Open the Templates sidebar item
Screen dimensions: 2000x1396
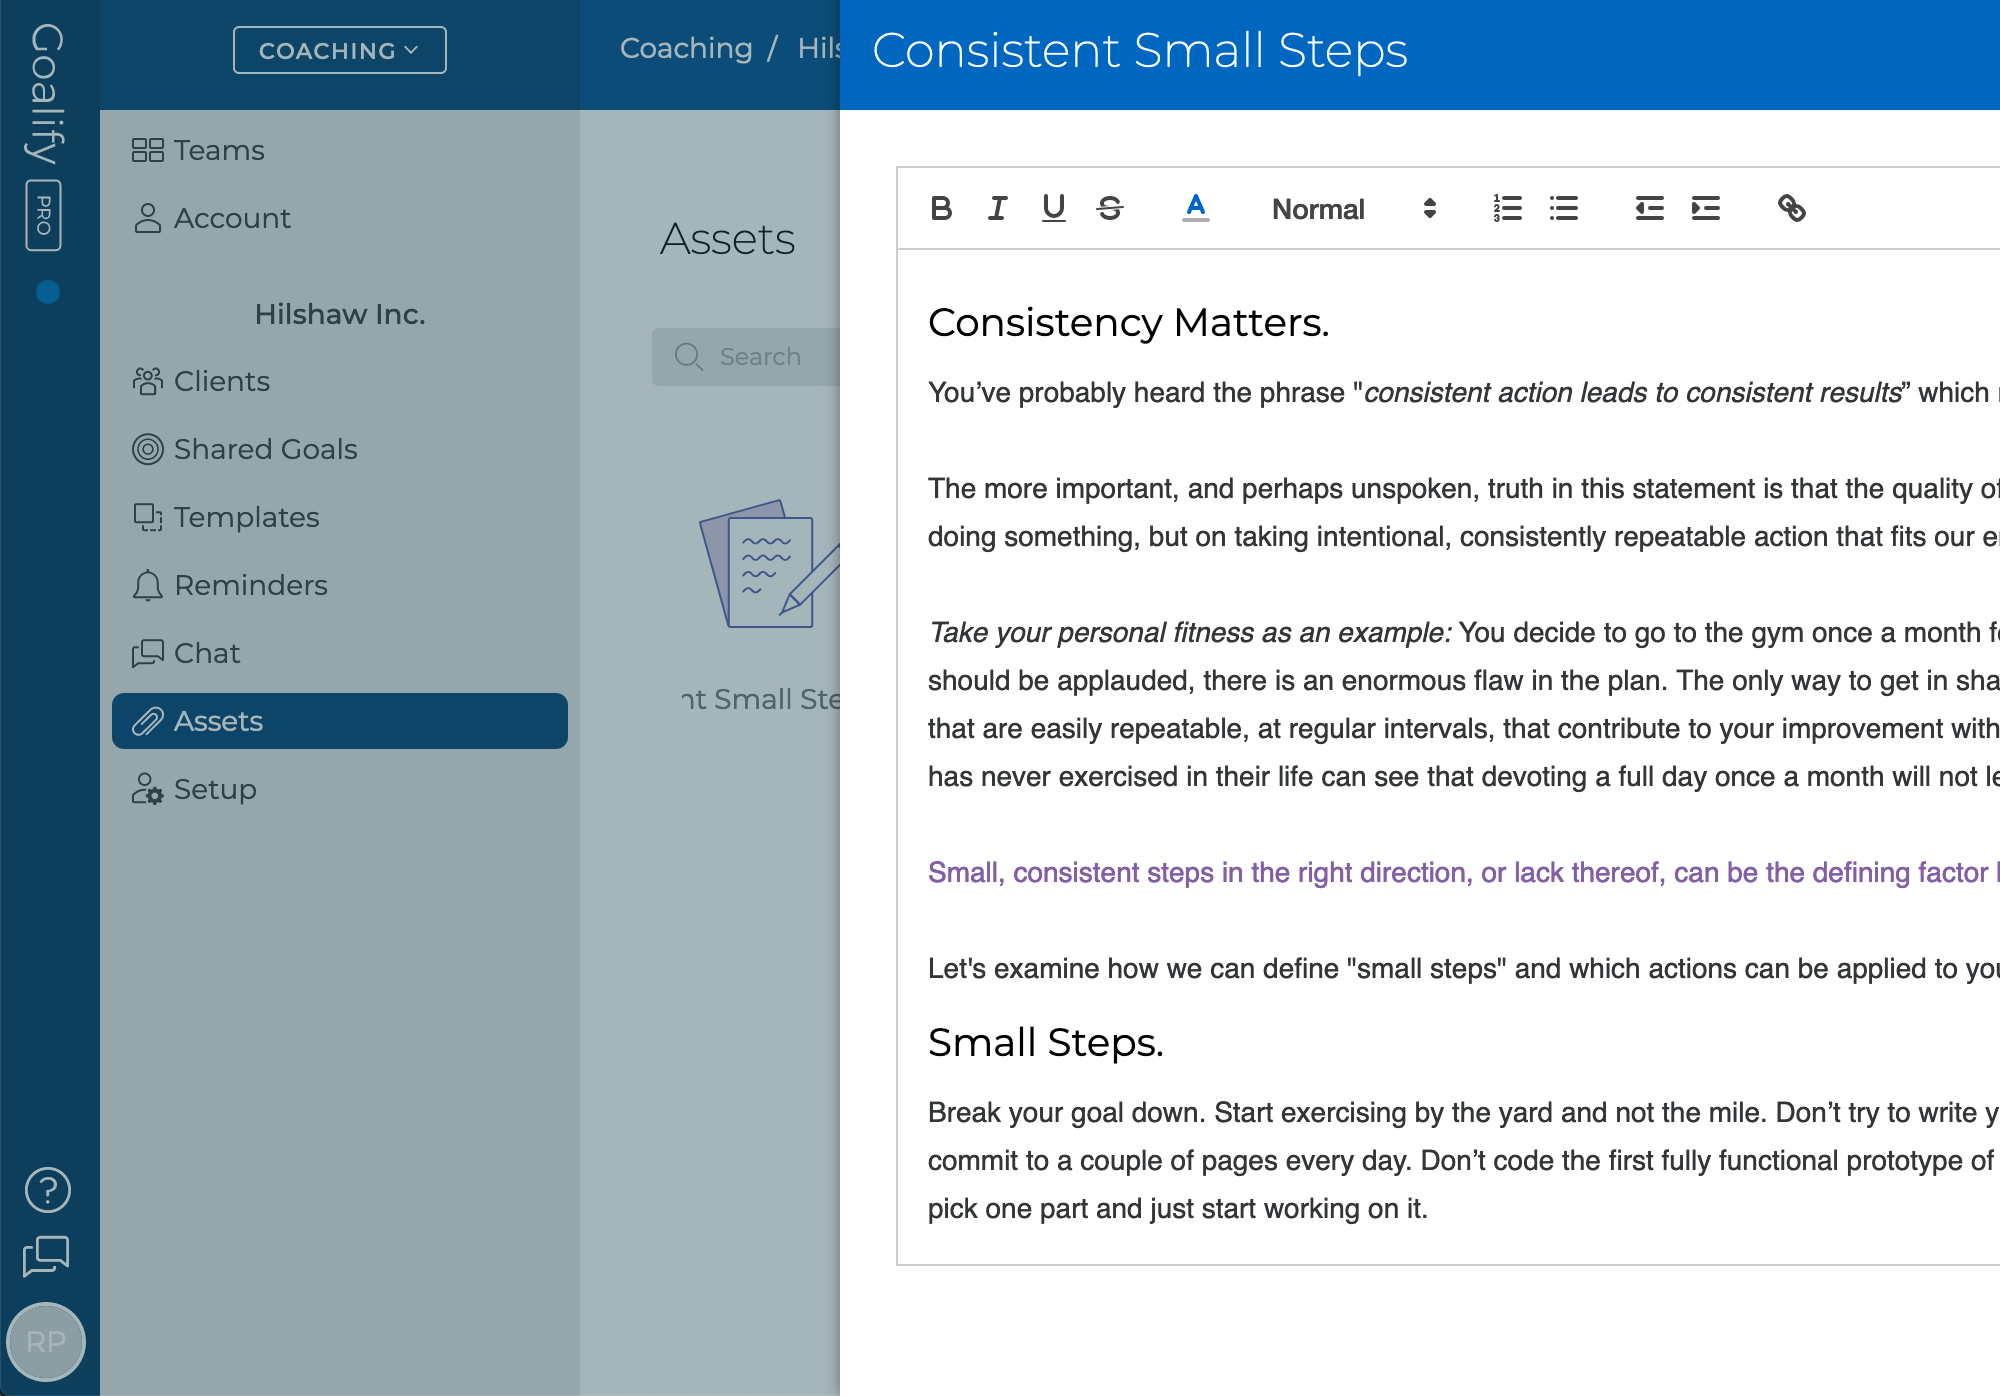pyautogui.click(x=246, y=517)
